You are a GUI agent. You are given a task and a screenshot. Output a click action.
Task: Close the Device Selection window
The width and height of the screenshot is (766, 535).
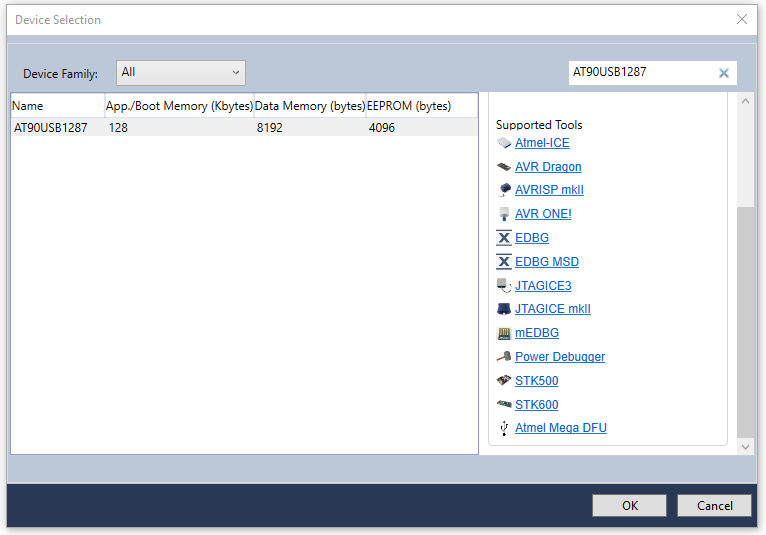(x=742, y=20)
